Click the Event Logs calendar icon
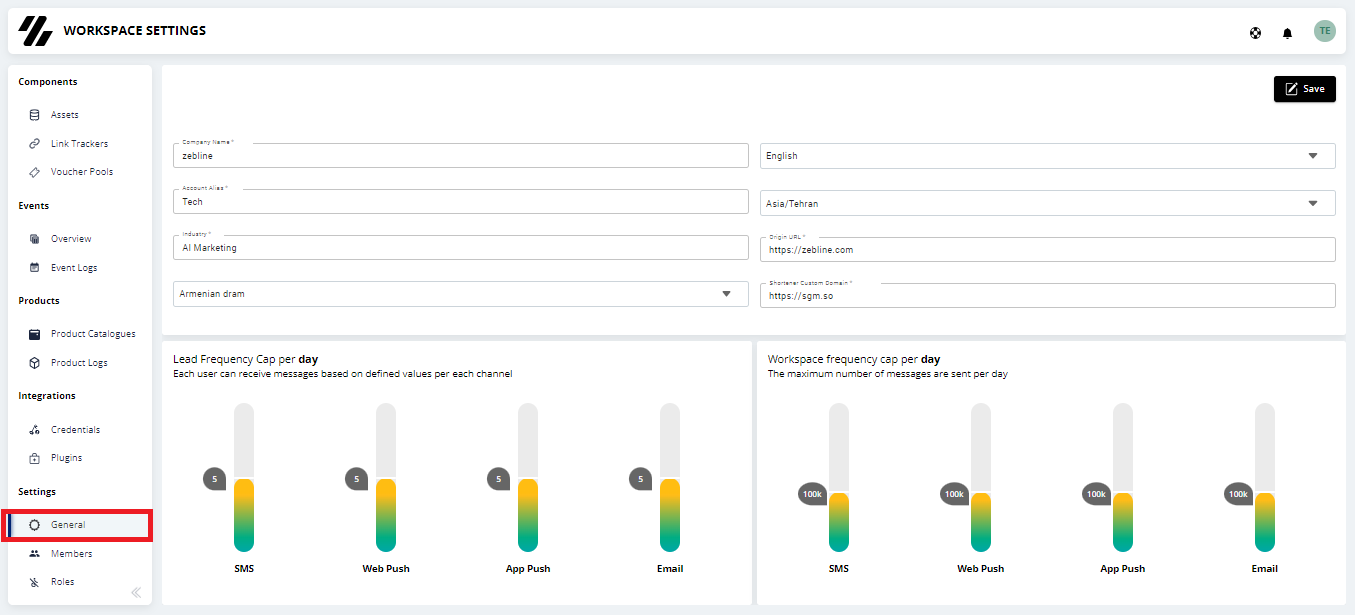 [x=34, y=268]
